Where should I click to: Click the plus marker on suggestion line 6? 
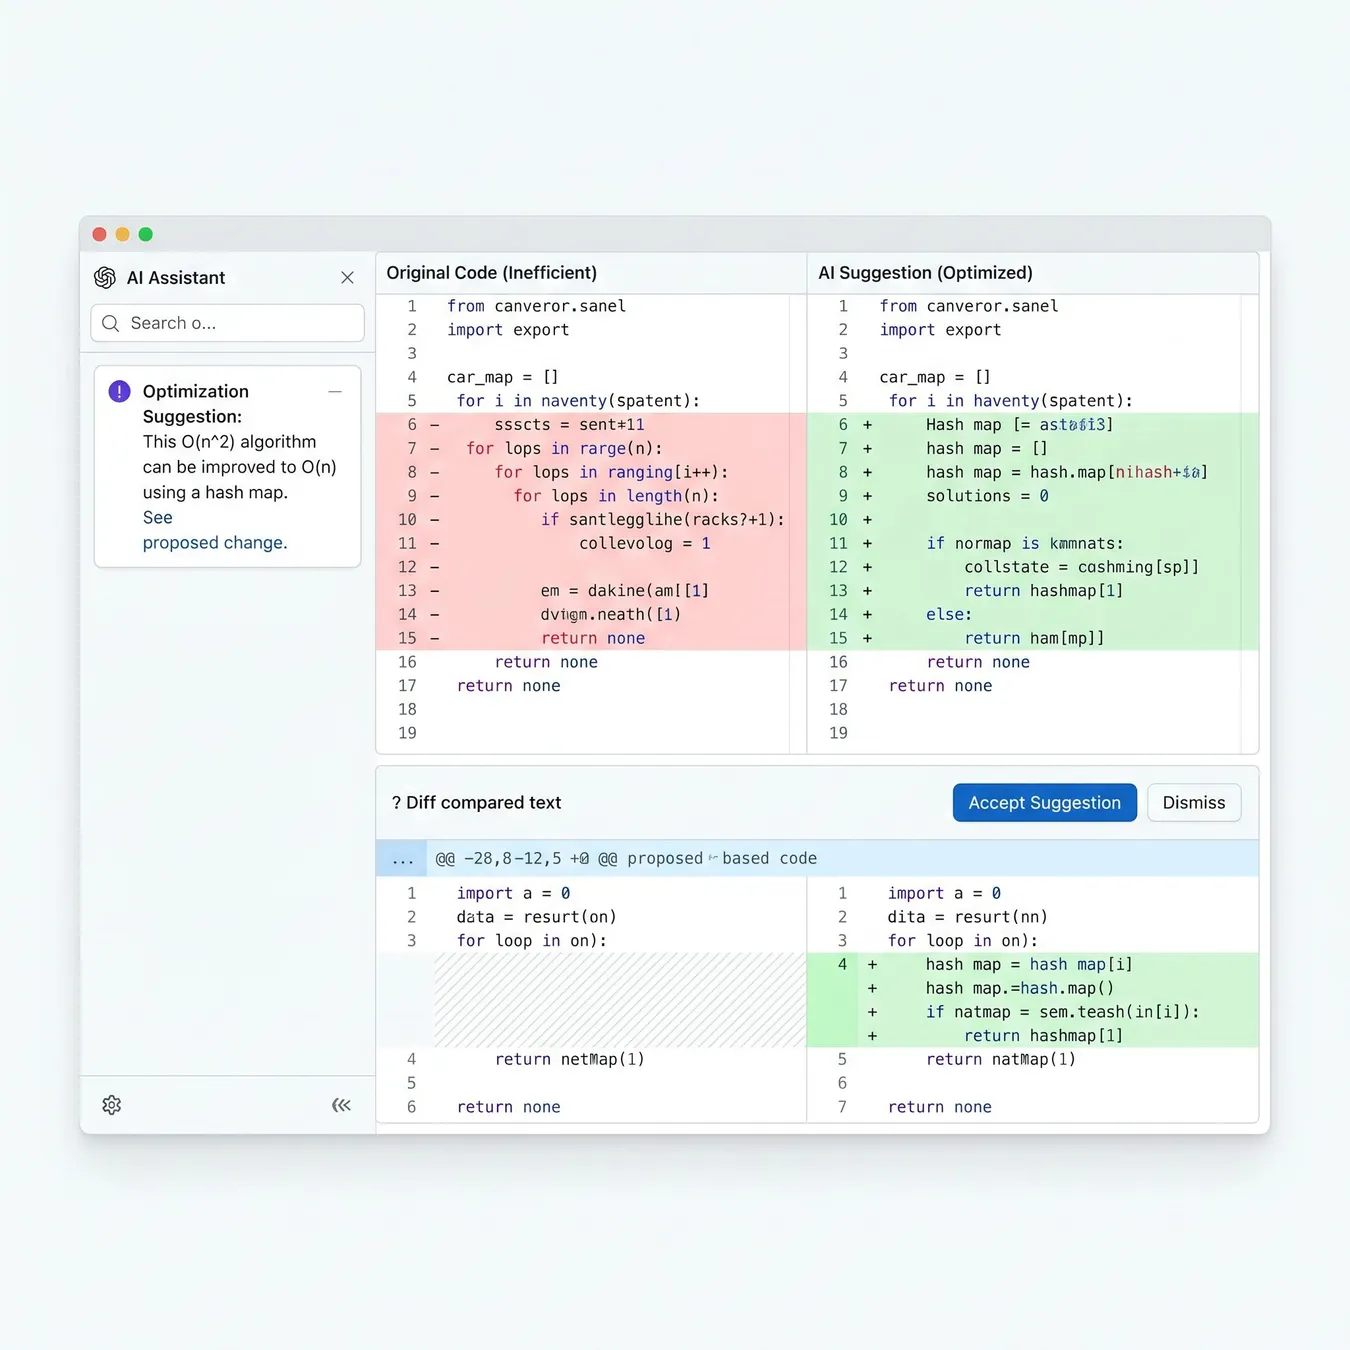pyautogui.click(x=867, y=425)
